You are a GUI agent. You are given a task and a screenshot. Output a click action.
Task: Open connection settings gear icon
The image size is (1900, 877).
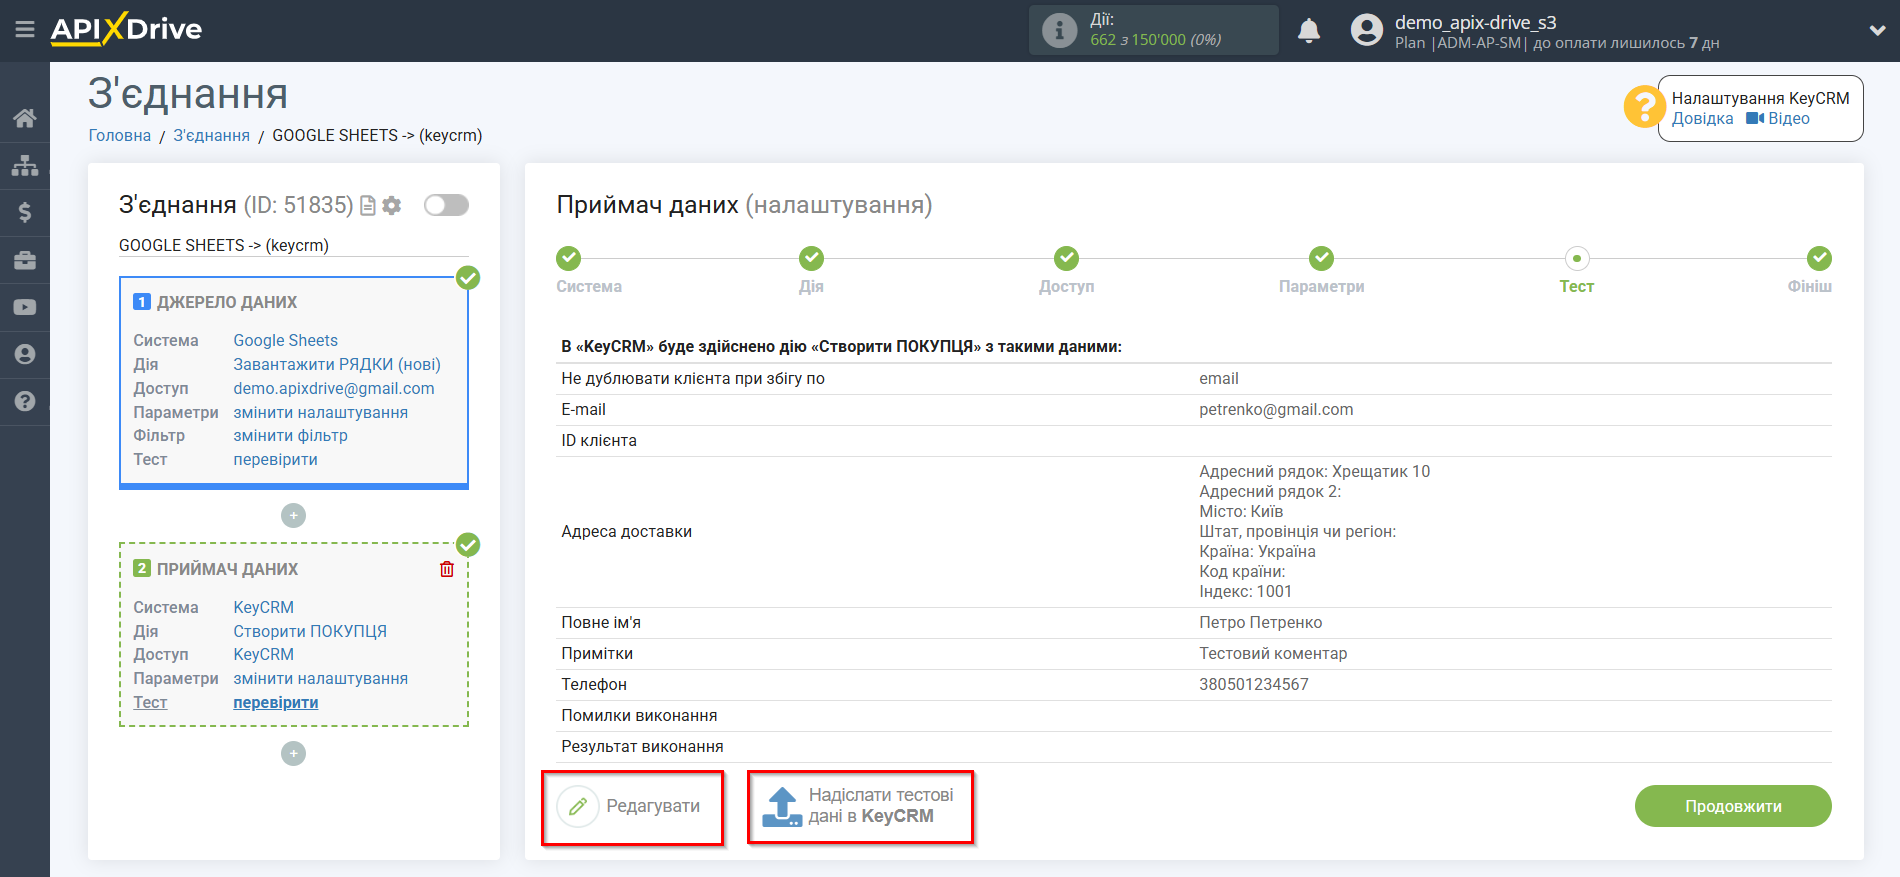(392, 206)
